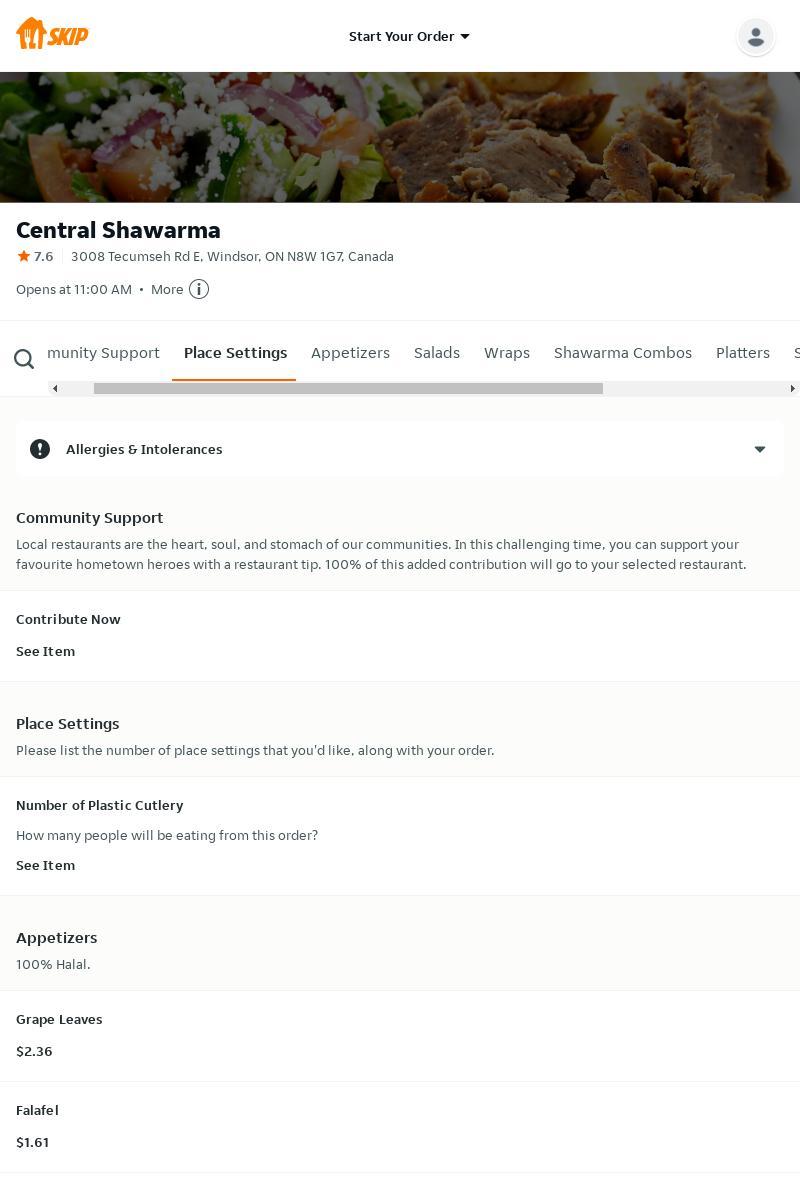
Task: Click the menu search magnifier icon
Action: (x=24, y=359)
